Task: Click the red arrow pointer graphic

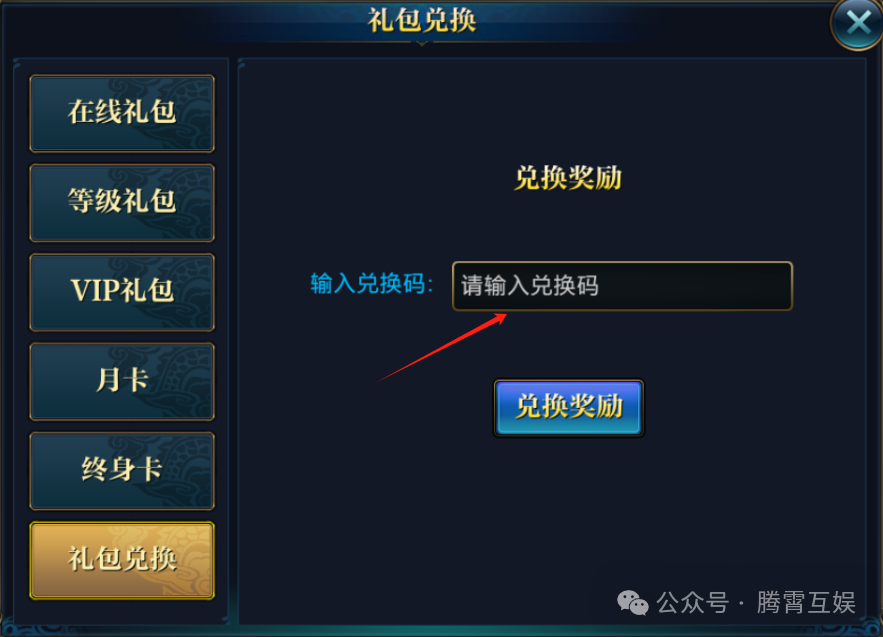Action: coord(442,348)
